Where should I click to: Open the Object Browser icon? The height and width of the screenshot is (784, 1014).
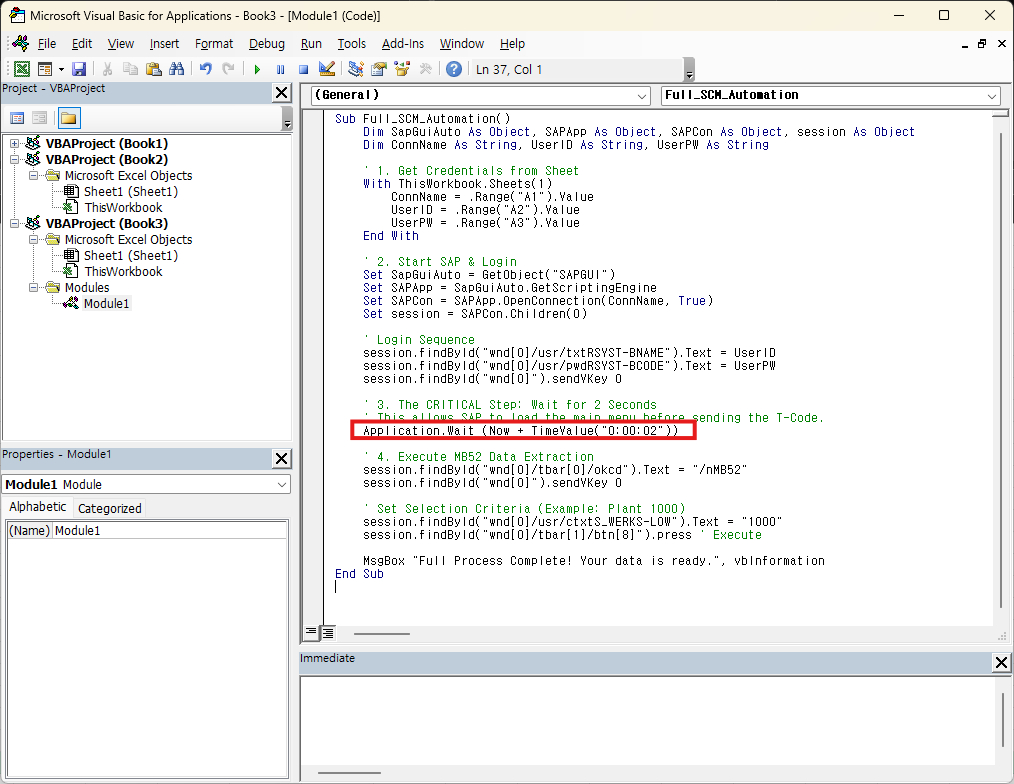[402, 69]
